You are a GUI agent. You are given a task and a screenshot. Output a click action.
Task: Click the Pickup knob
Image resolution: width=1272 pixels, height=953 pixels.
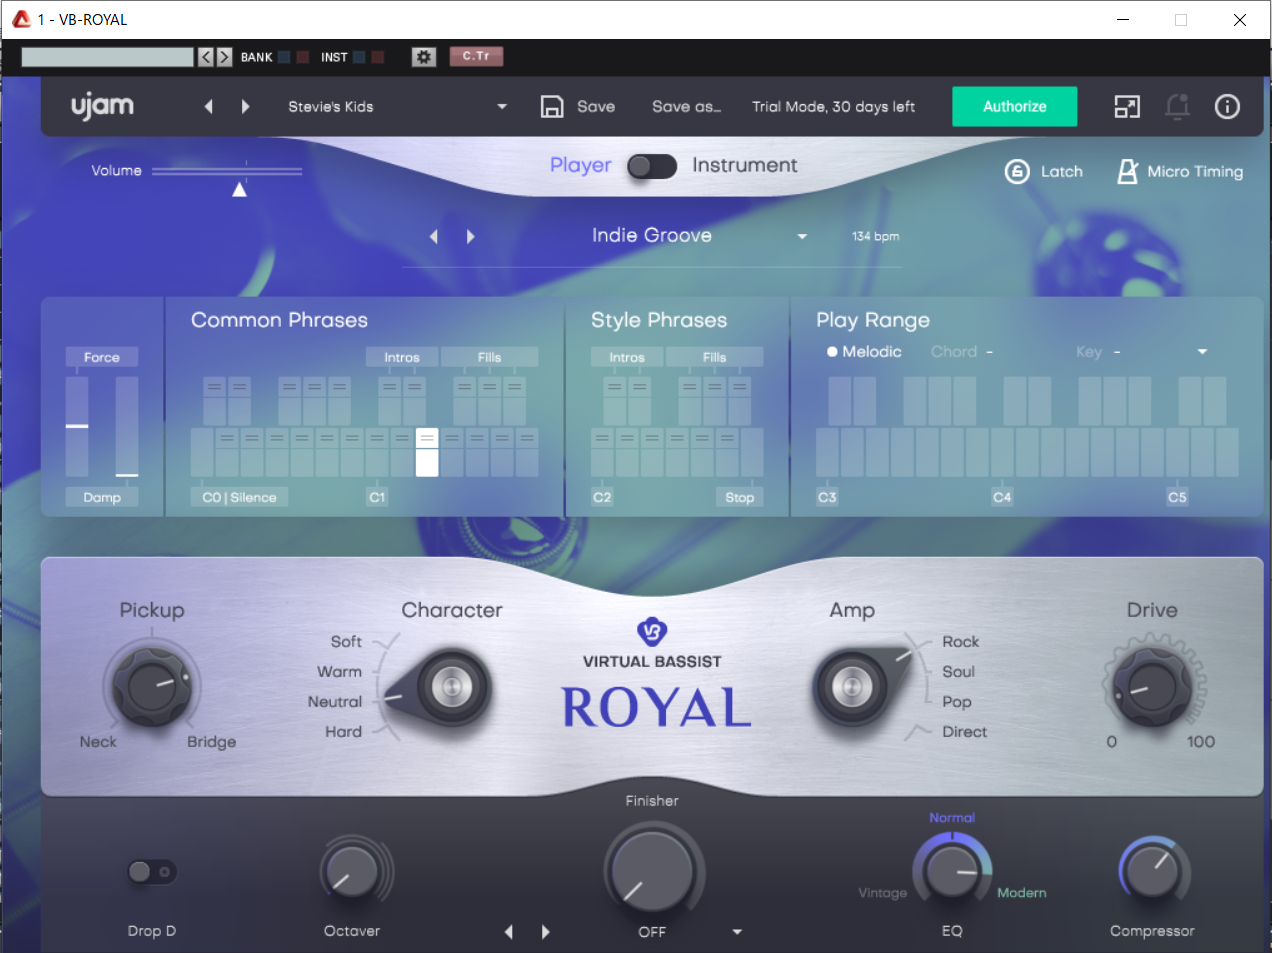152,686
